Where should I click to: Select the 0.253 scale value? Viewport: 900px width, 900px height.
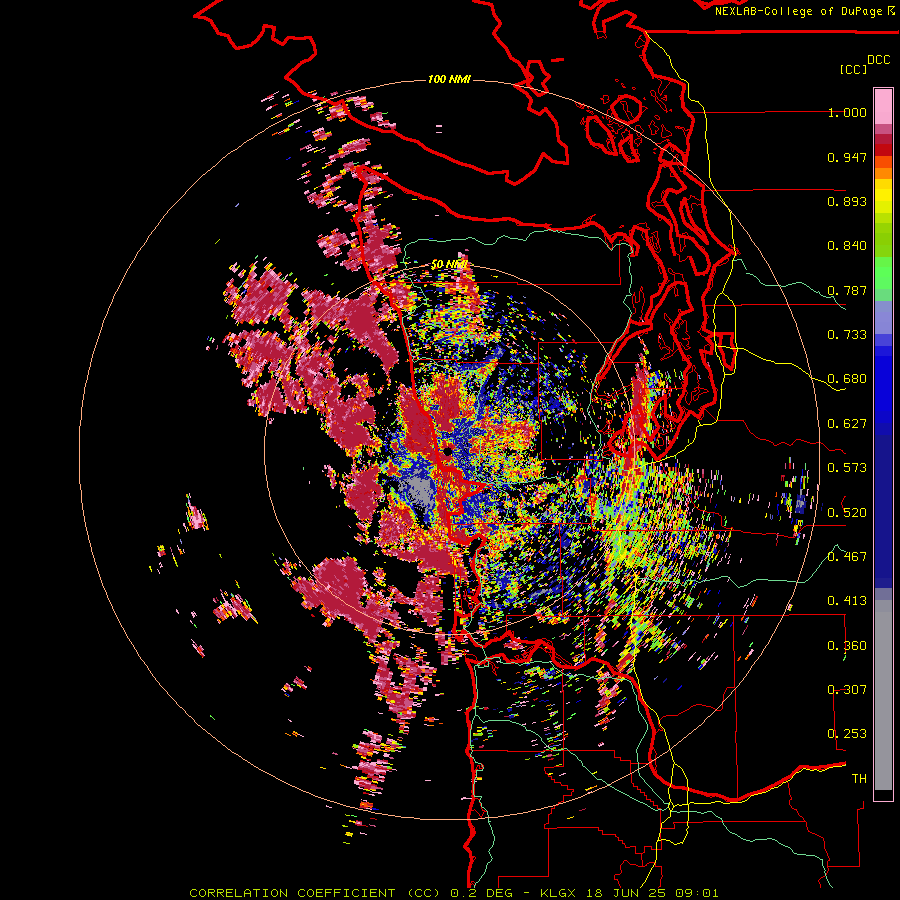pyautogui.click(x=847, y=734)
